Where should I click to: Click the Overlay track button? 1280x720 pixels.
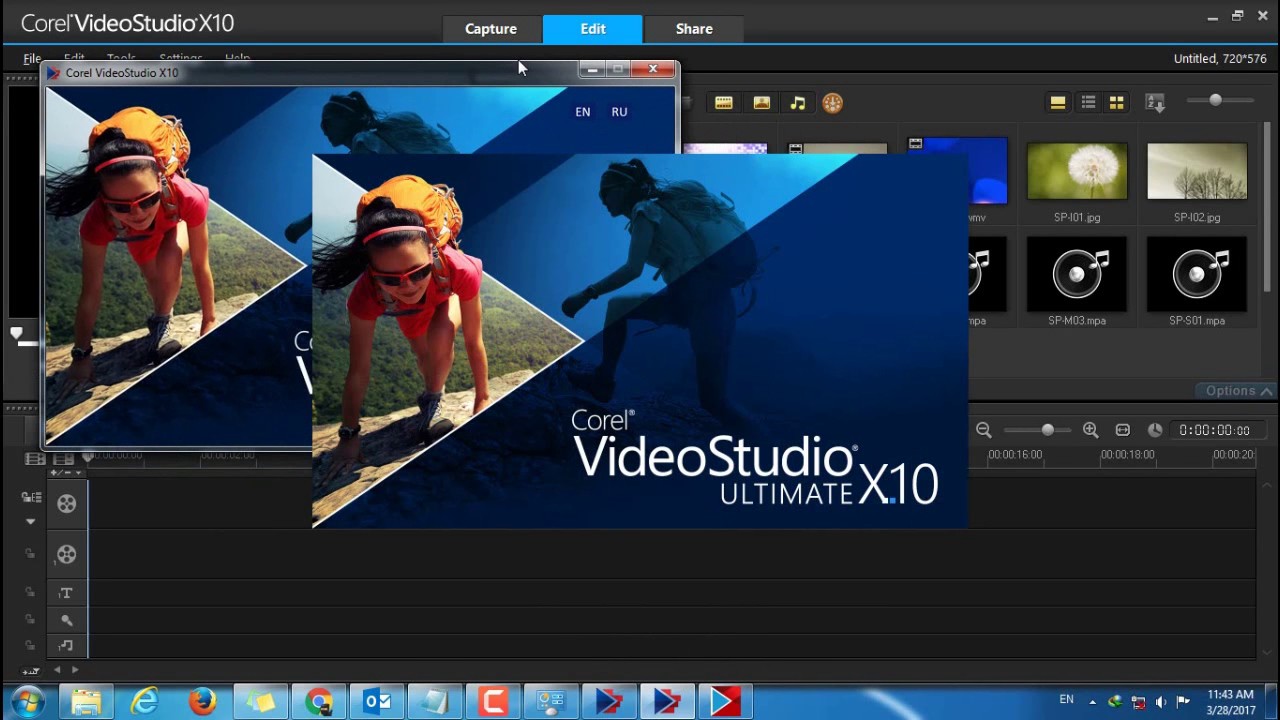(66, 554)
